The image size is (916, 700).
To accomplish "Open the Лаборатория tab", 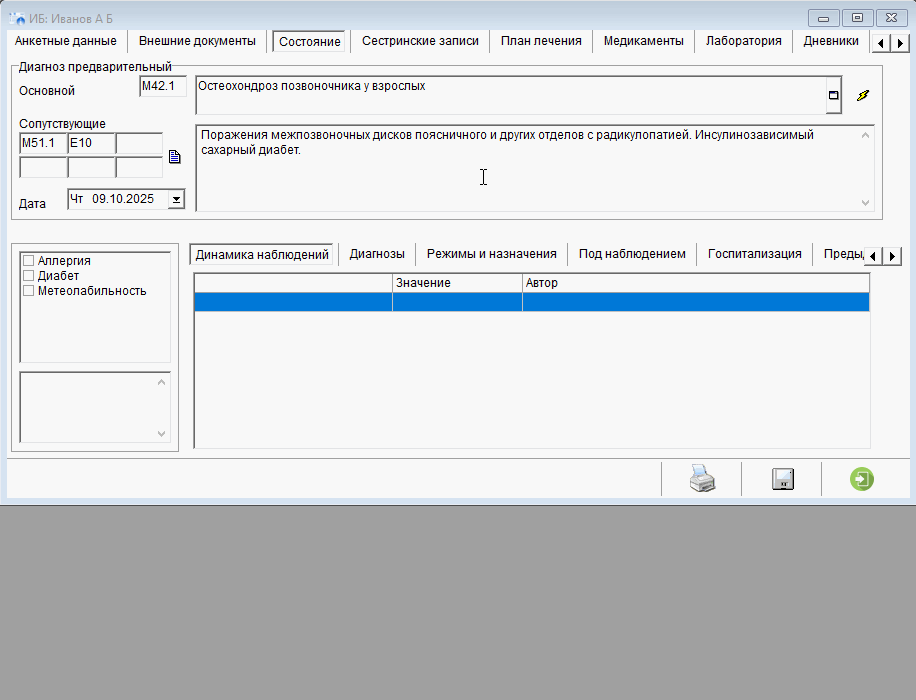I will point(743,41).
